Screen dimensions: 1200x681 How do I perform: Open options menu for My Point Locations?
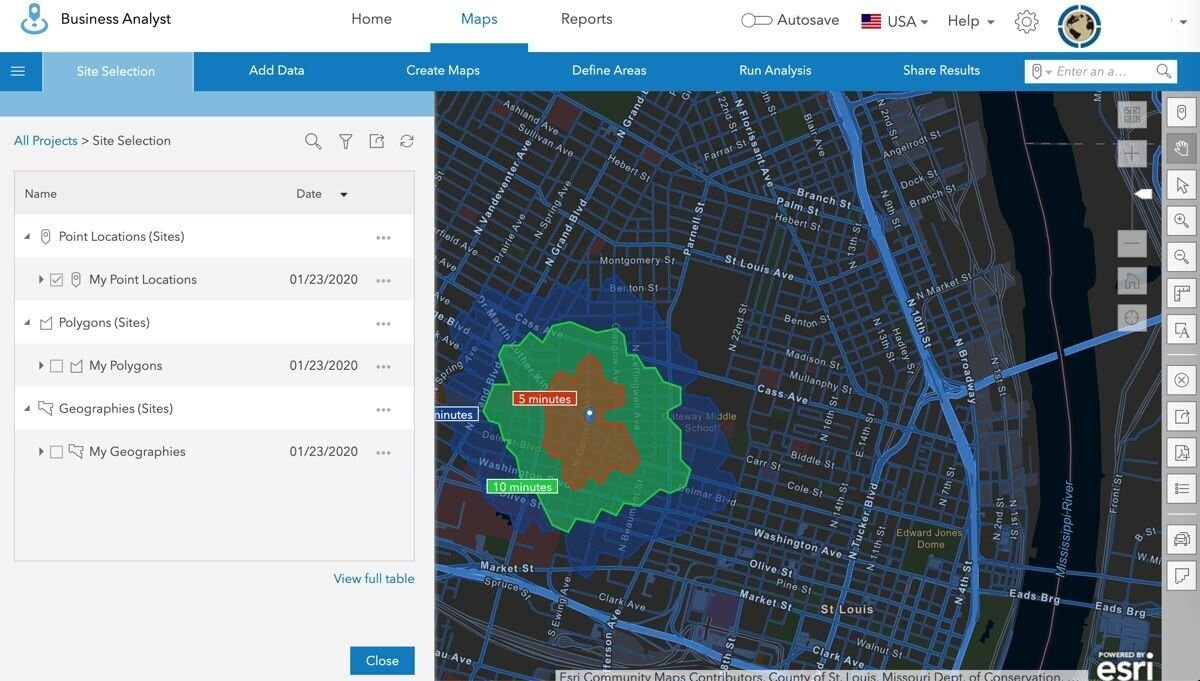(383, 281)
